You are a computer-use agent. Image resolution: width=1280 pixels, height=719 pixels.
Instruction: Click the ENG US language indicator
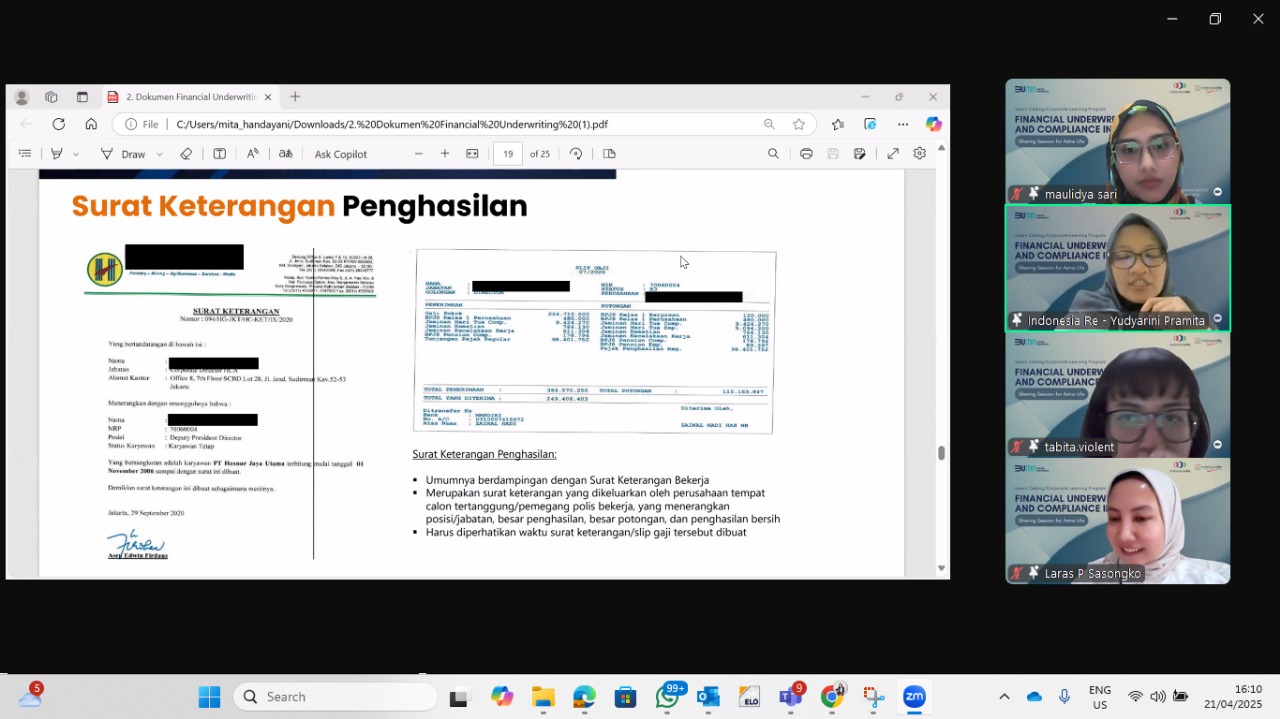point(1100,697)
